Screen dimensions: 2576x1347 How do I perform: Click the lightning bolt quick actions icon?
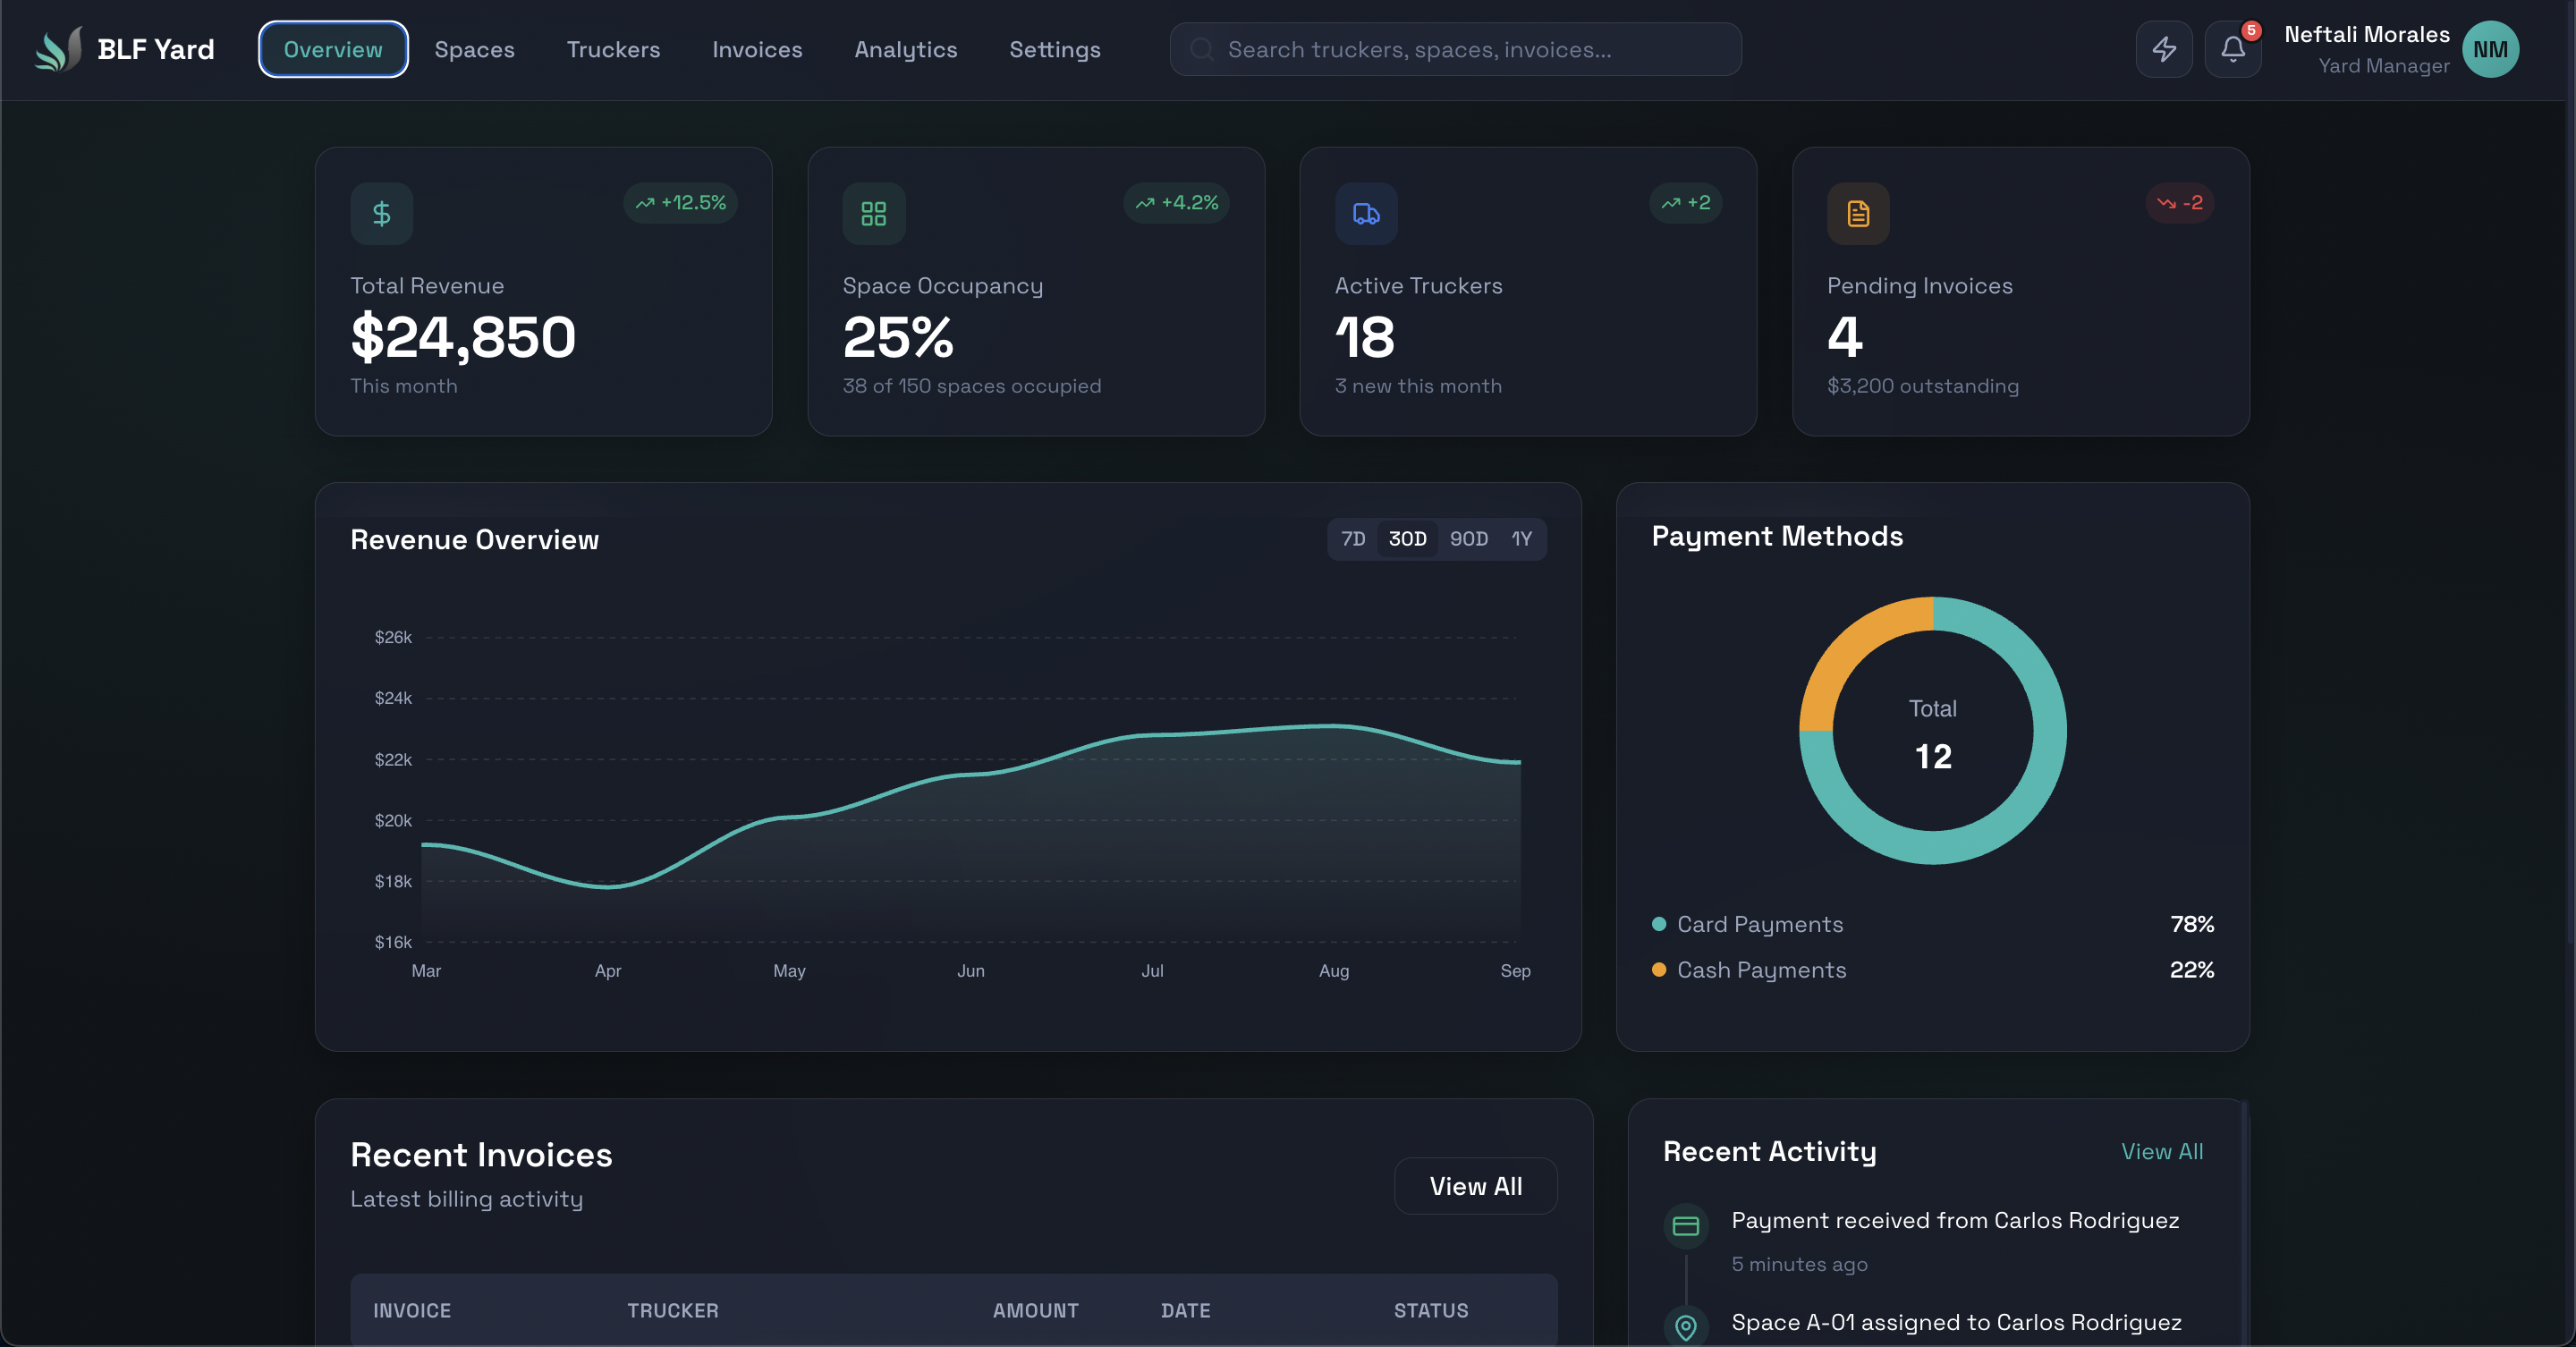click(x=2163, y=48)
